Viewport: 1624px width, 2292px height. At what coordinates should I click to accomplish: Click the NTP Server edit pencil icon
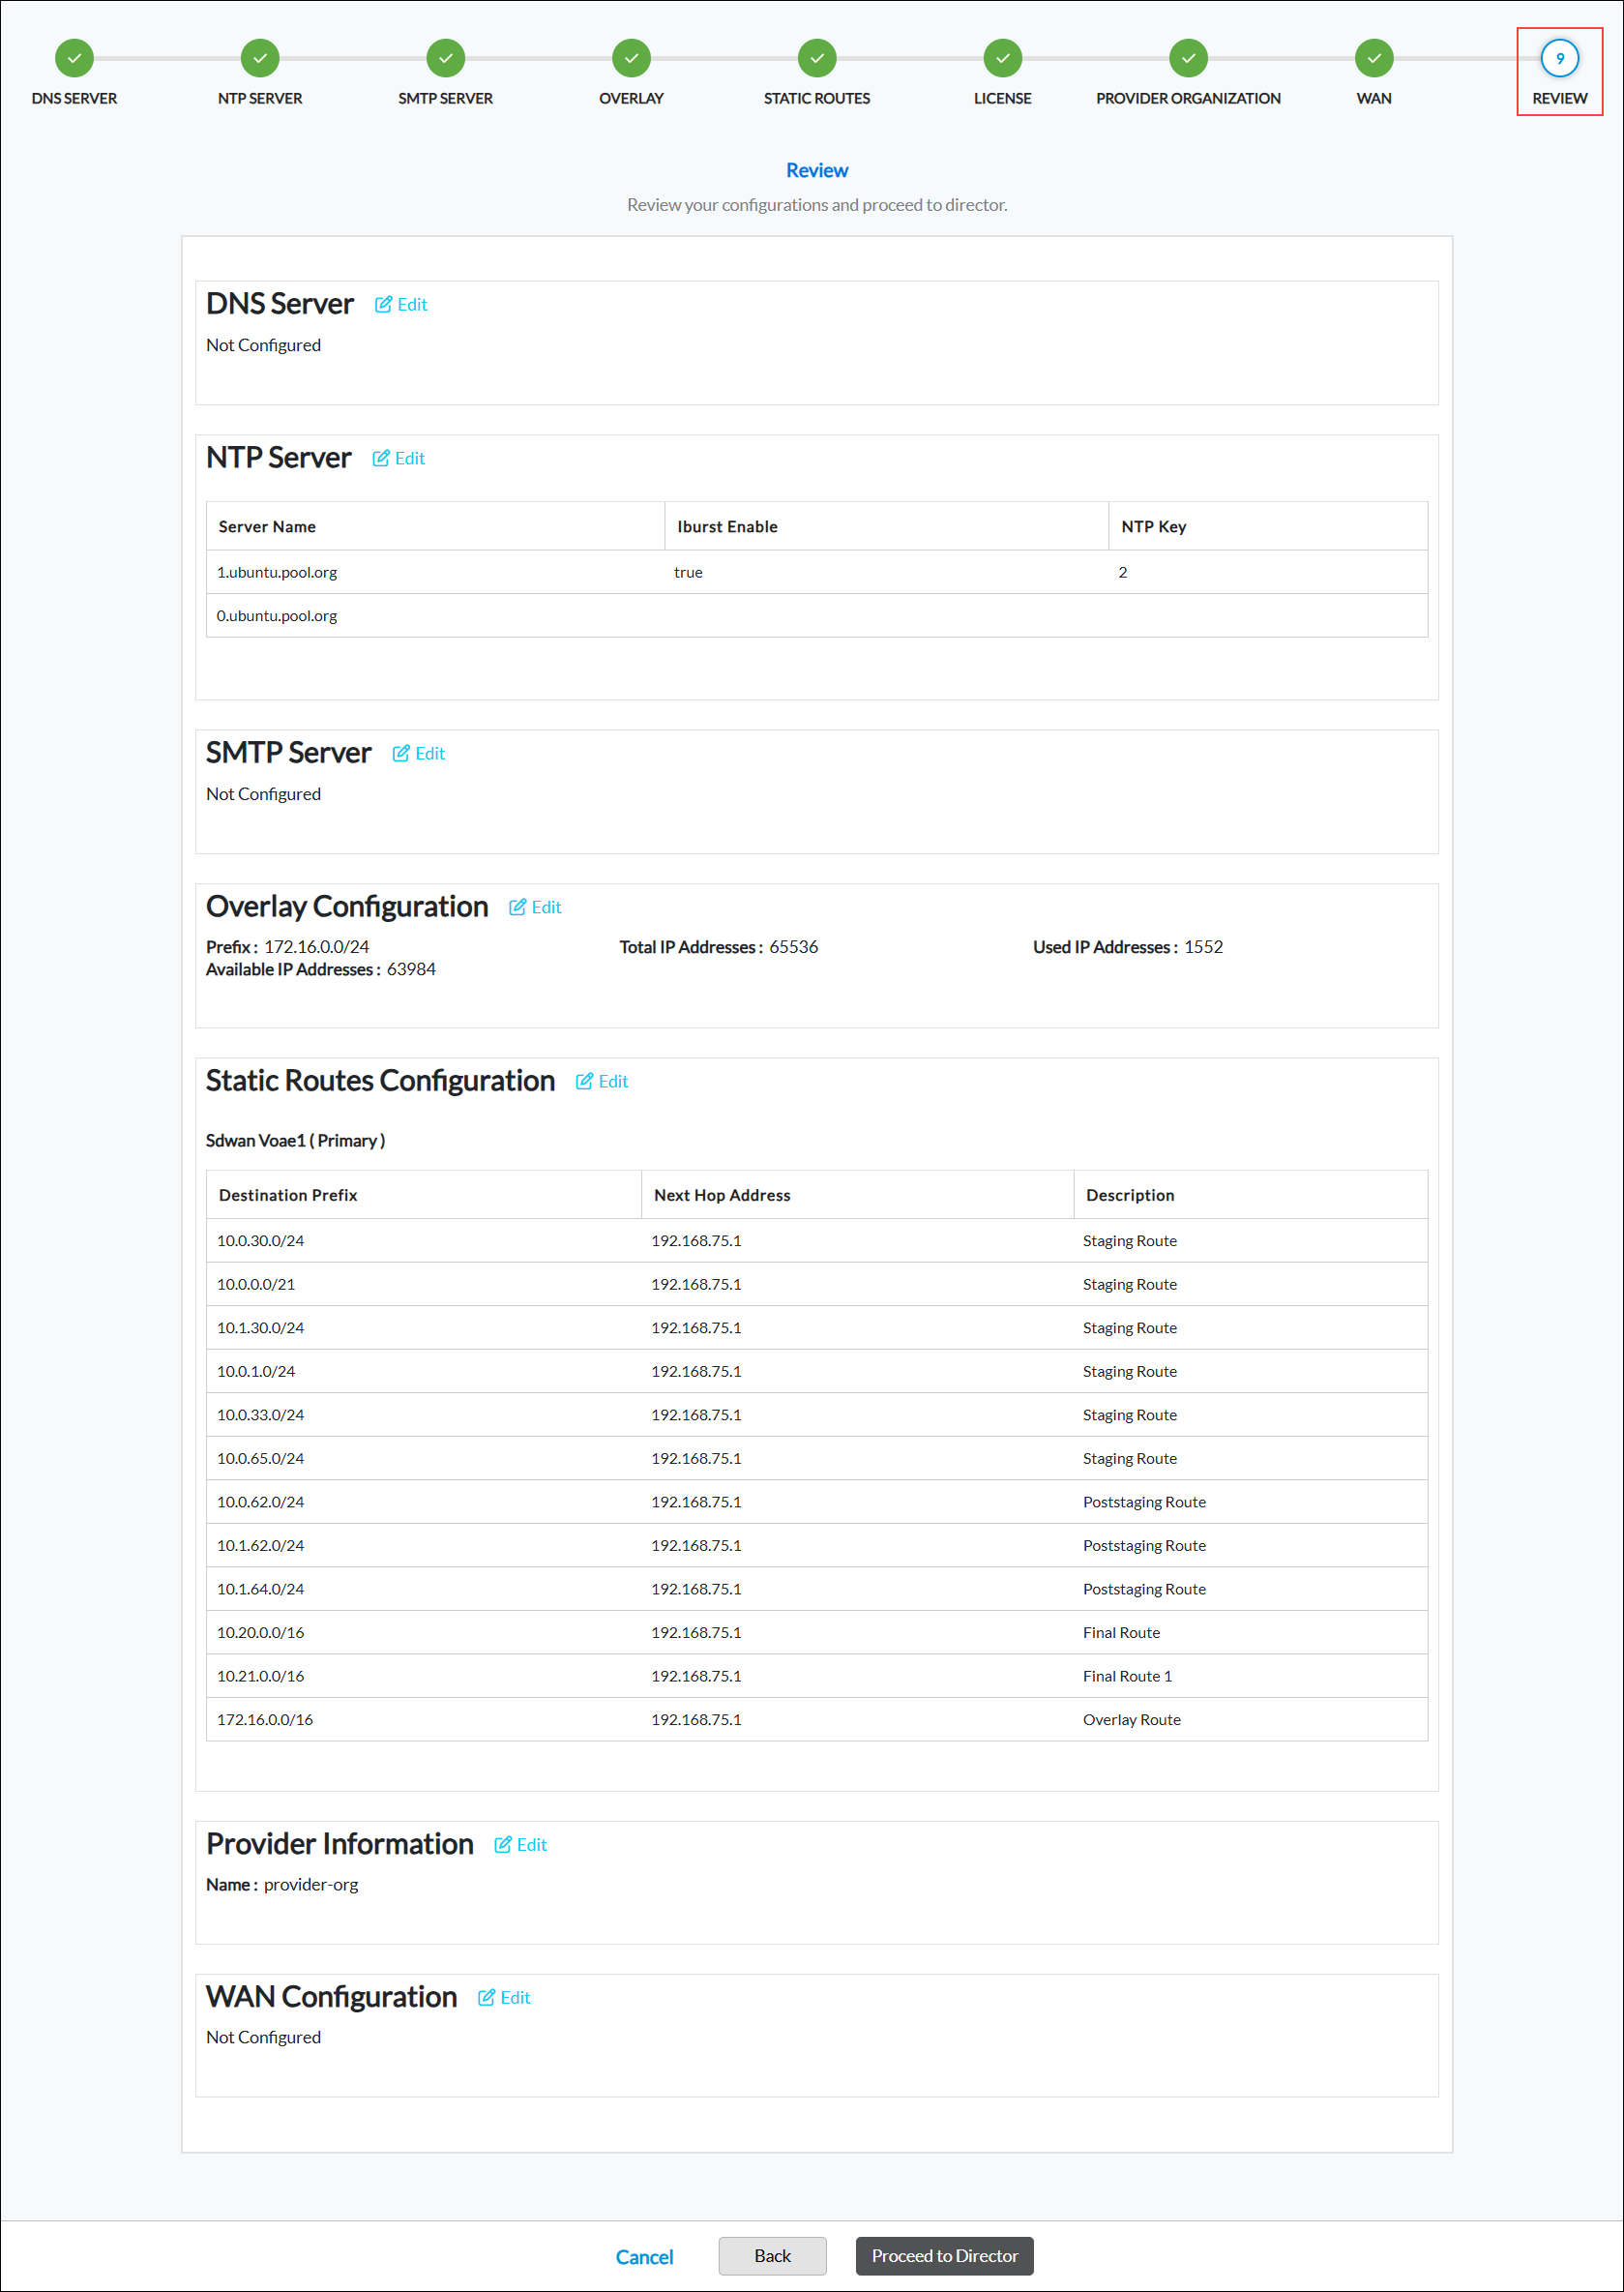coord(381,458)
